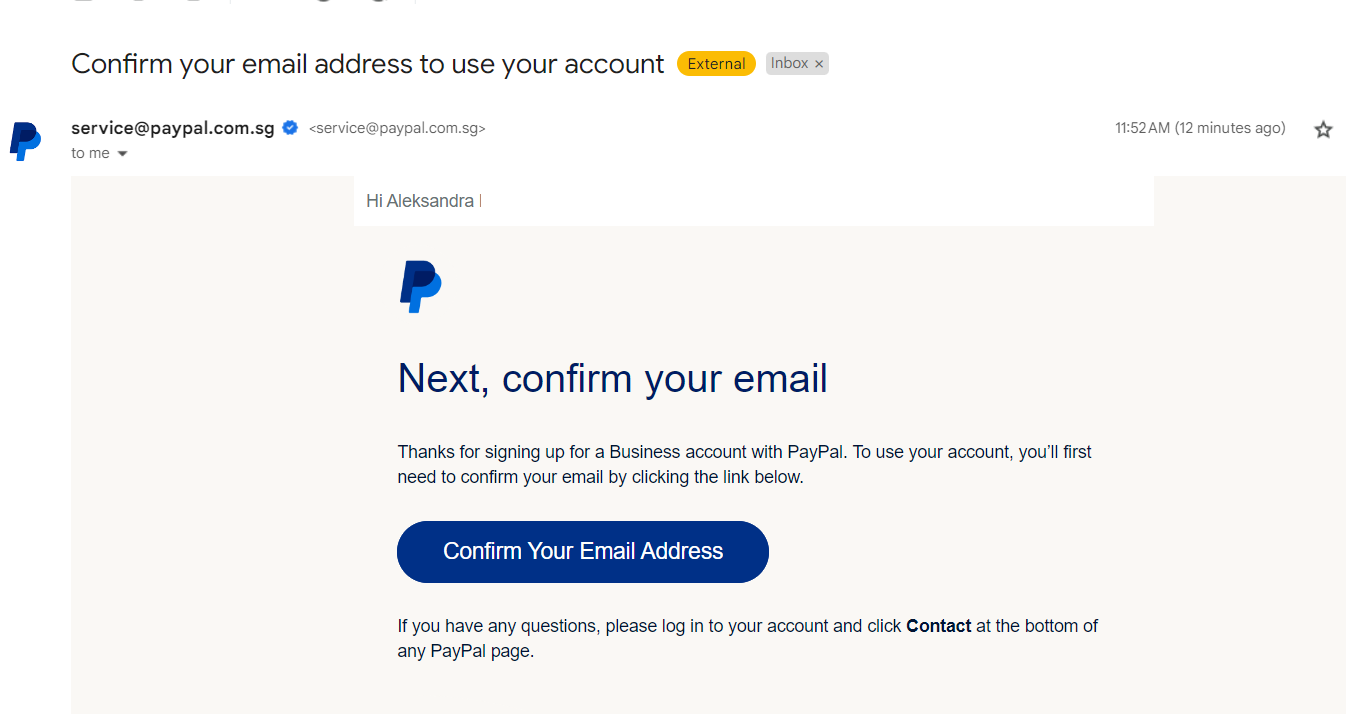The image size is (1346, 714).
Task: Click the "If you have any questions" paragraph
Action: click(747, 638)
